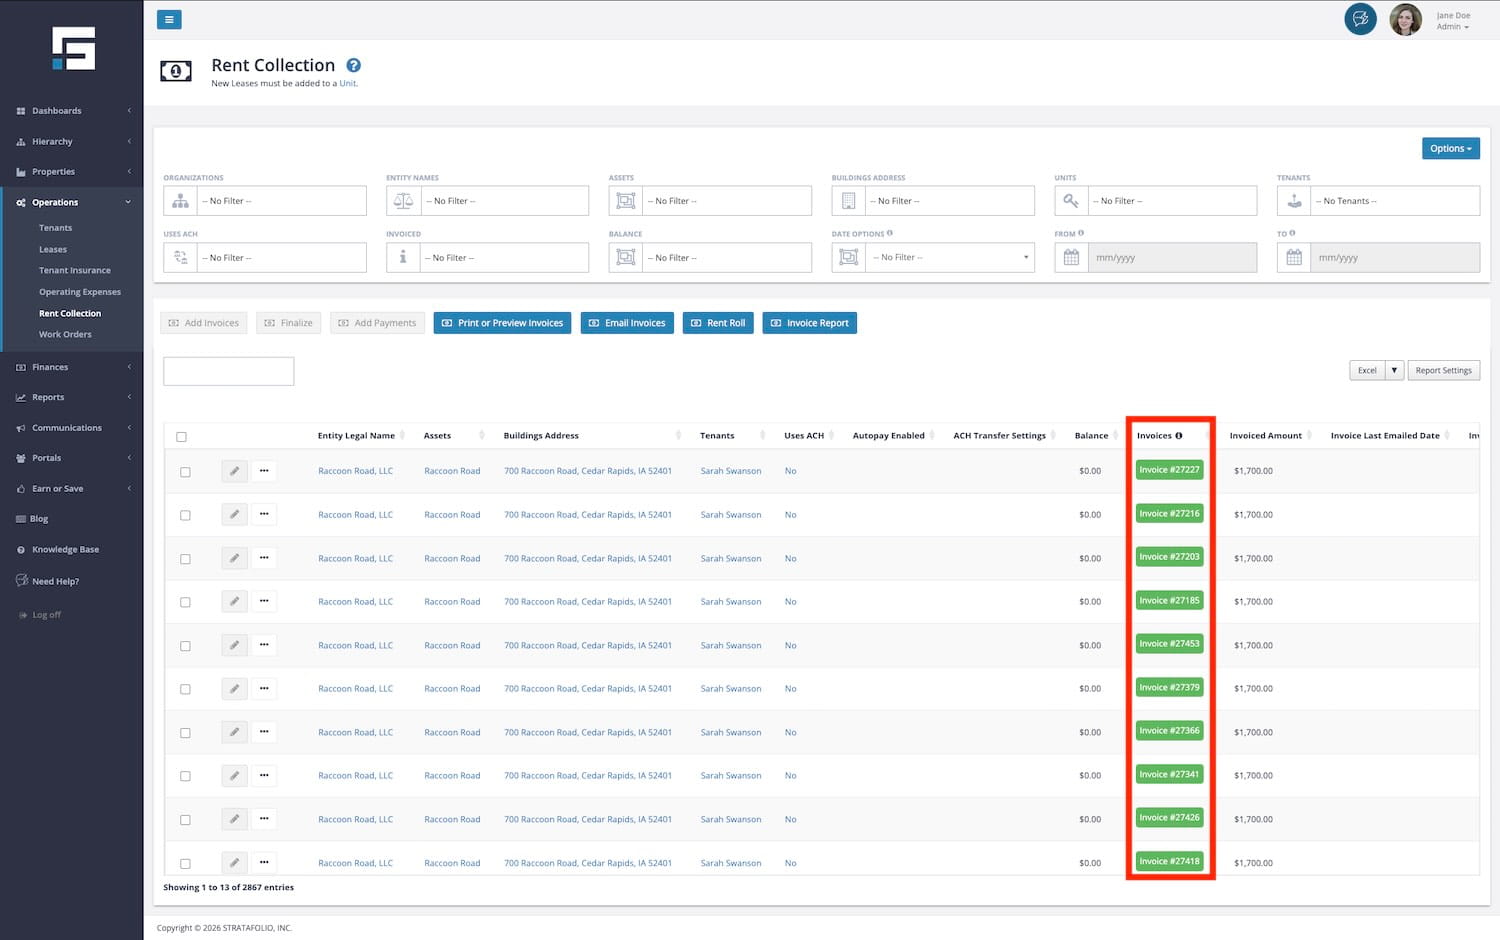This screenshot has height=940, width=1500.
Task: Click the hamburger menu icon at top
Action: 169,19
